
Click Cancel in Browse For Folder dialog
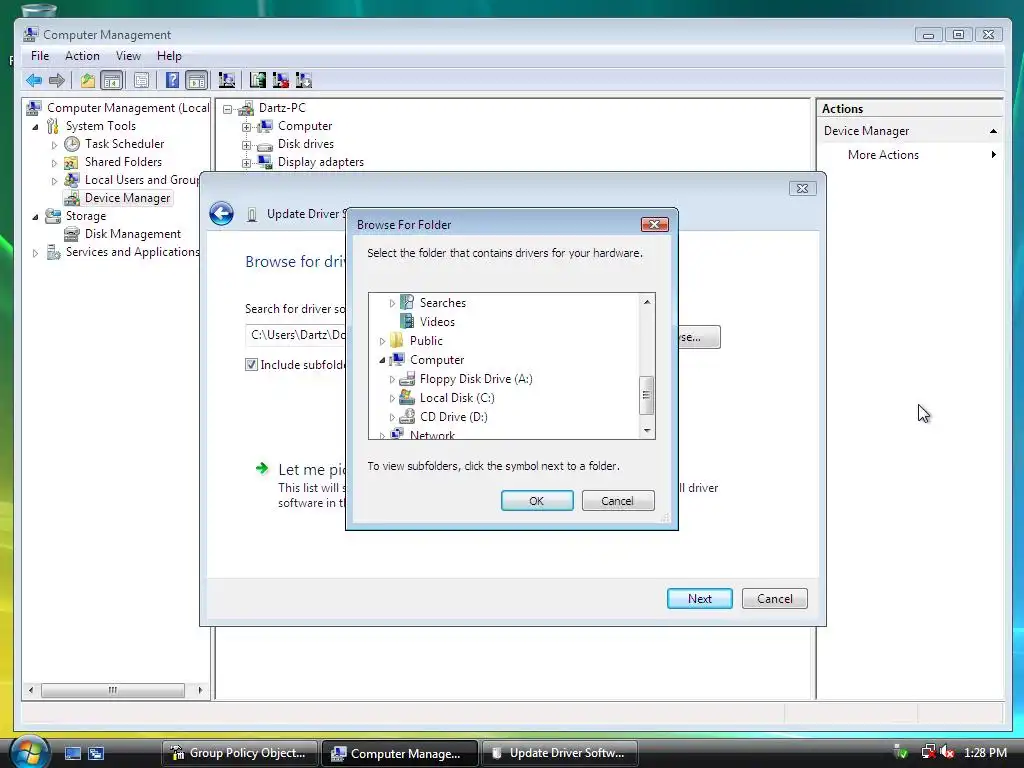click(x=618, y=501)
